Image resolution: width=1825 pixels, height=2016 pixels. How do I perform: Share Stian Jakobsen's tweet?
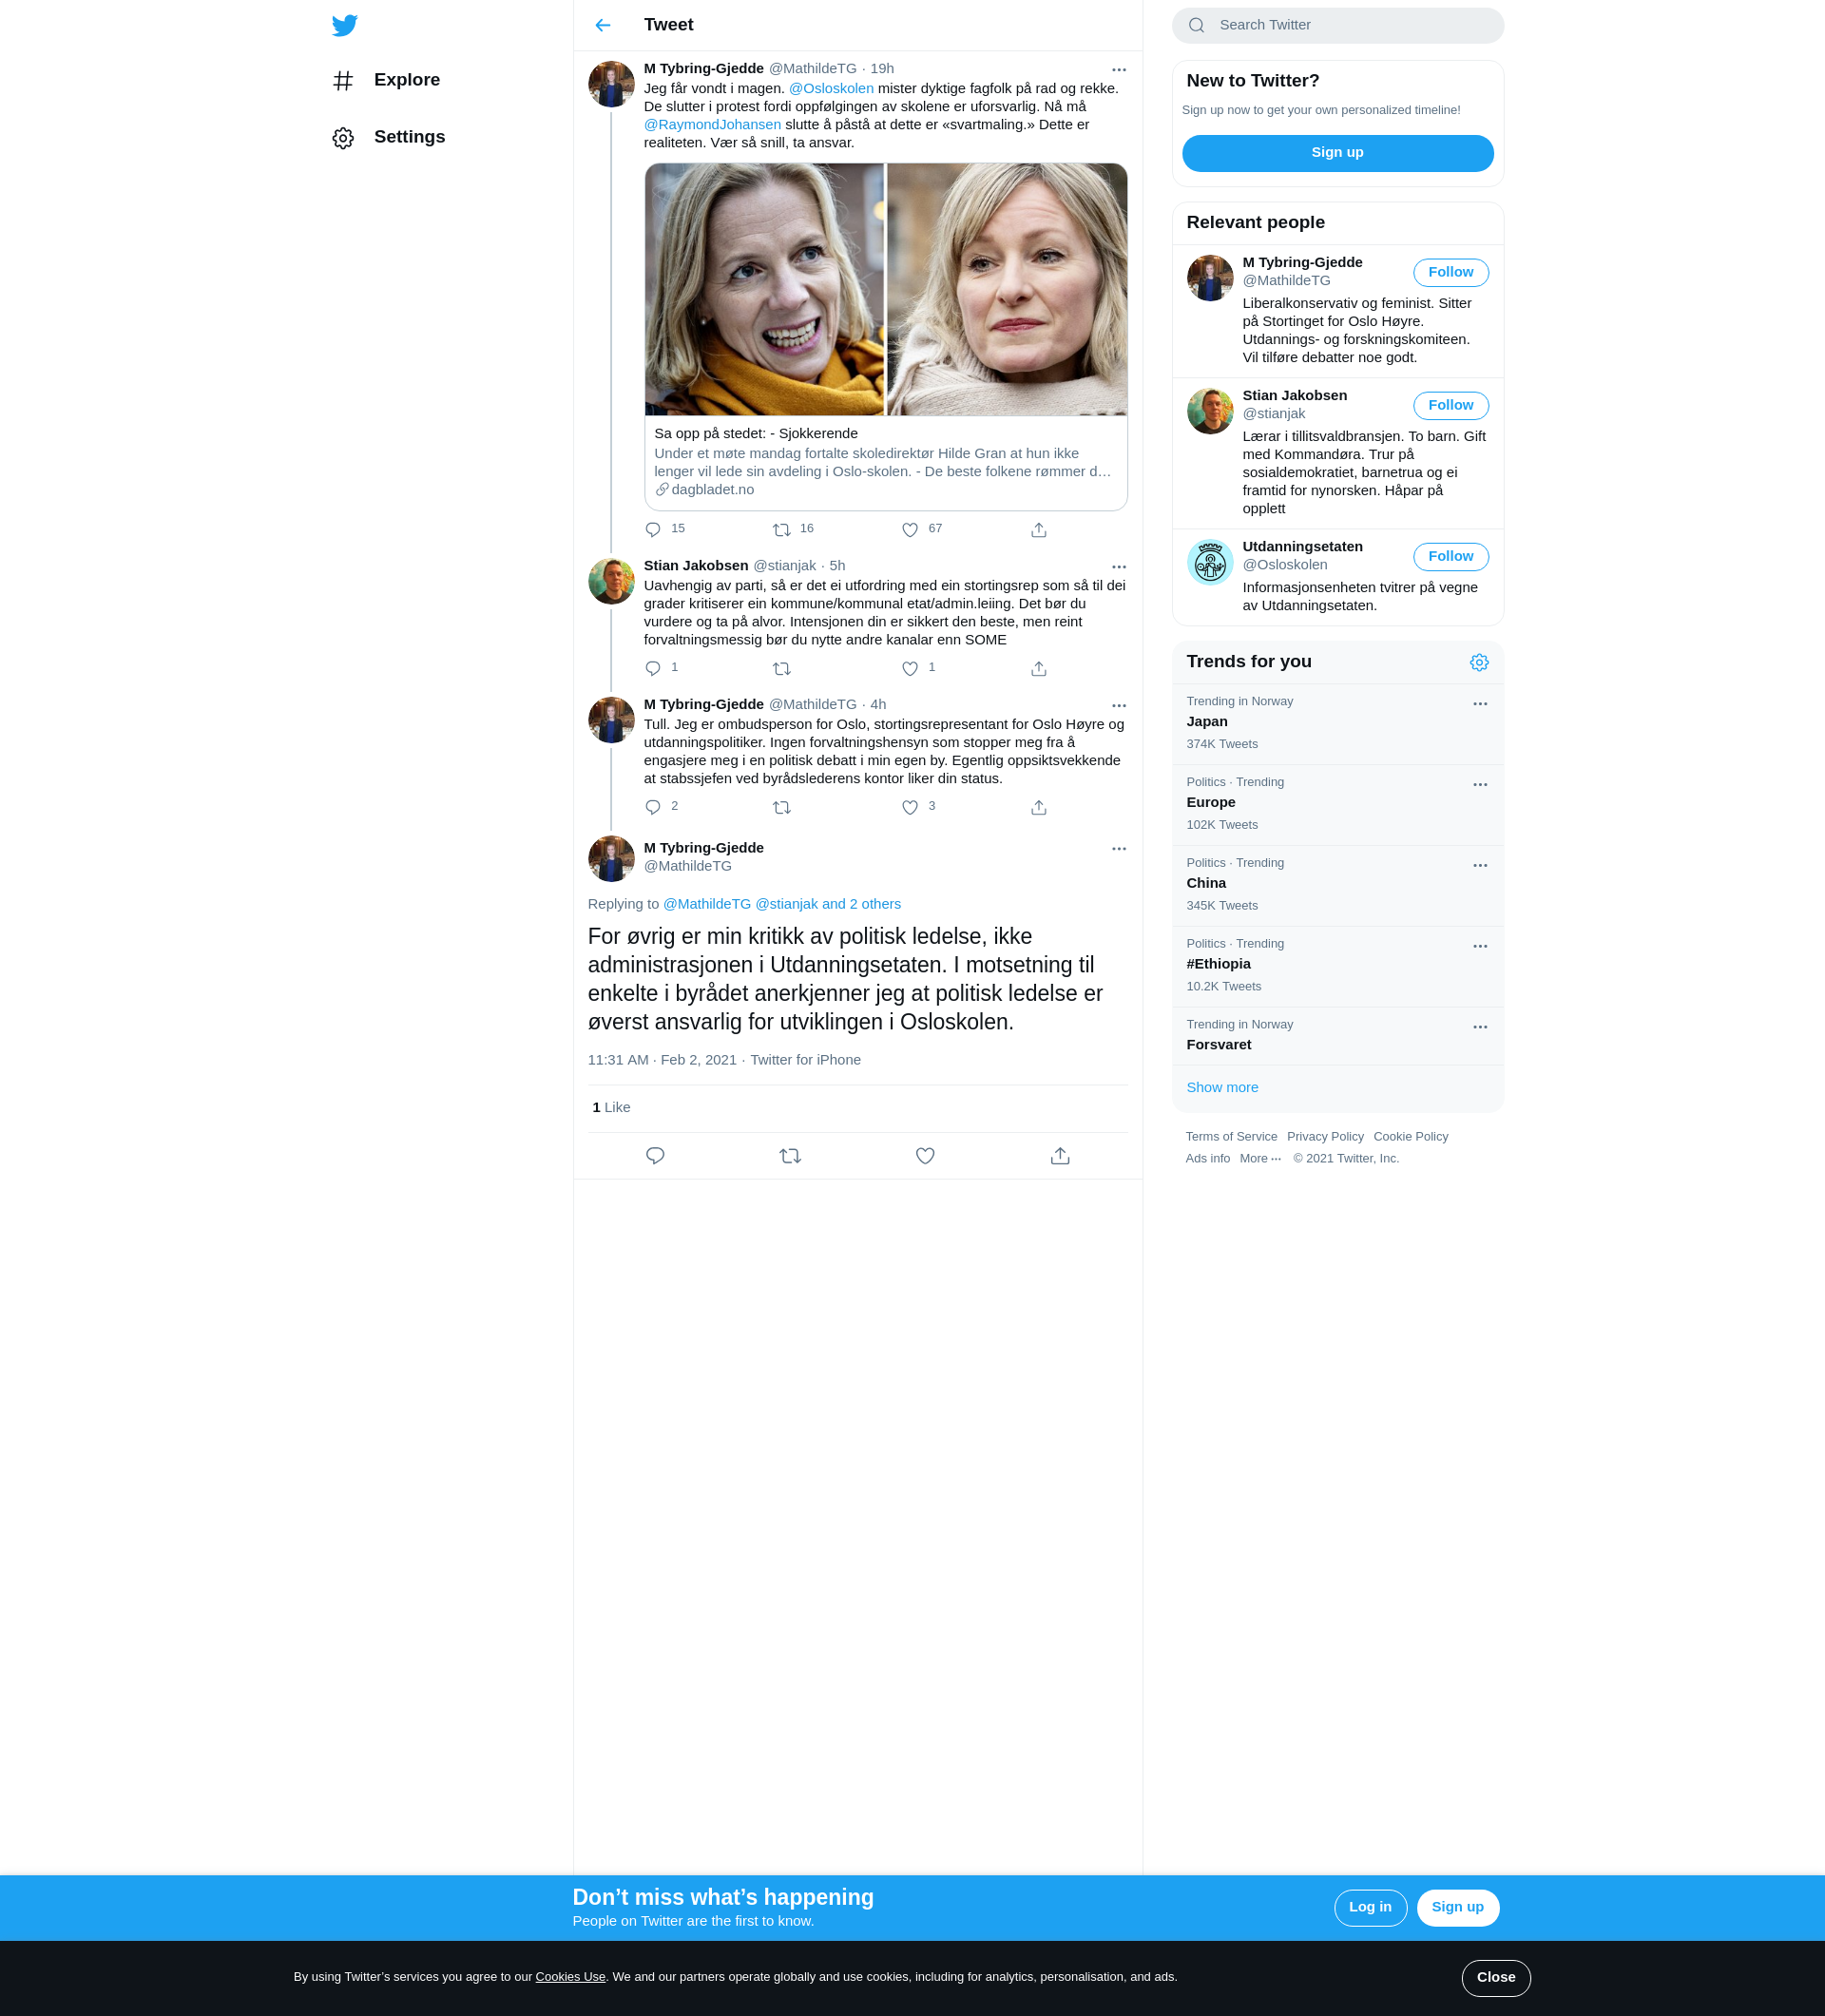point(1038,669)
